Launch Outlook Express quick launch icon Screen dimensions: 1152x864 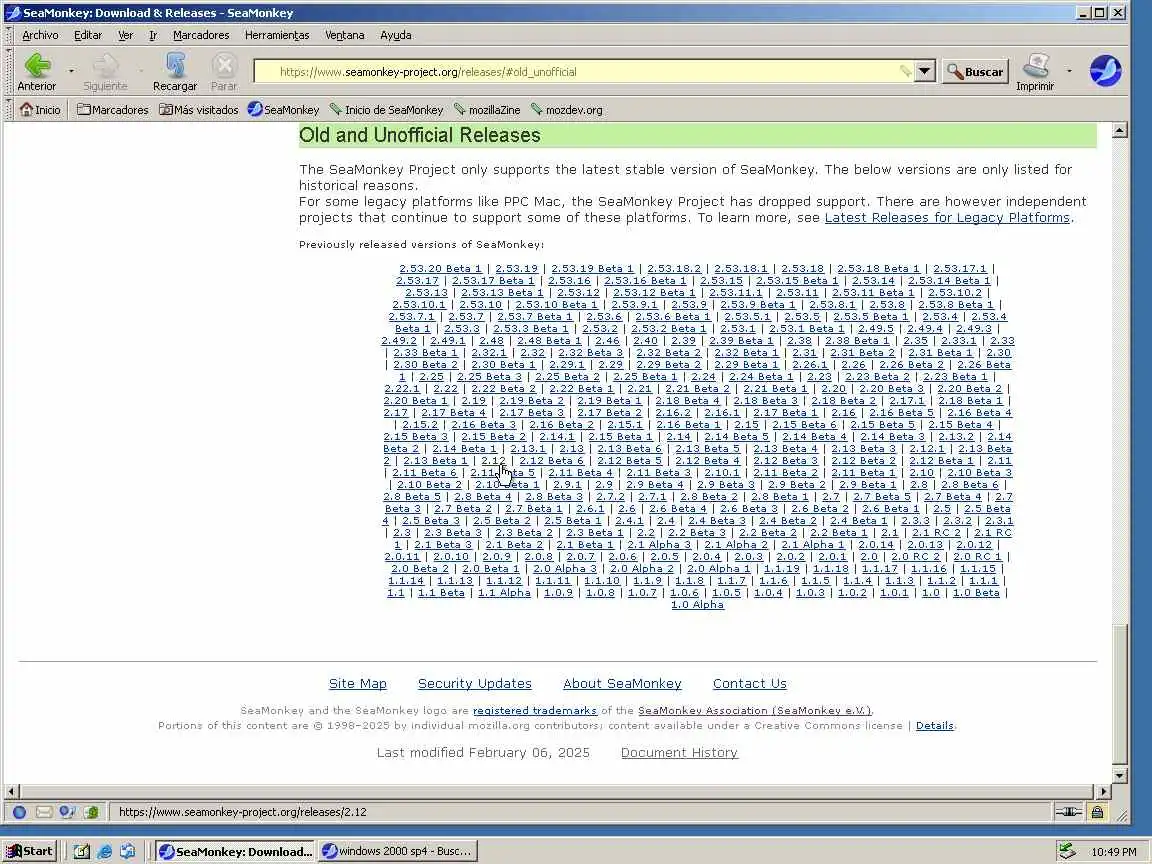(x=127, y=852)
